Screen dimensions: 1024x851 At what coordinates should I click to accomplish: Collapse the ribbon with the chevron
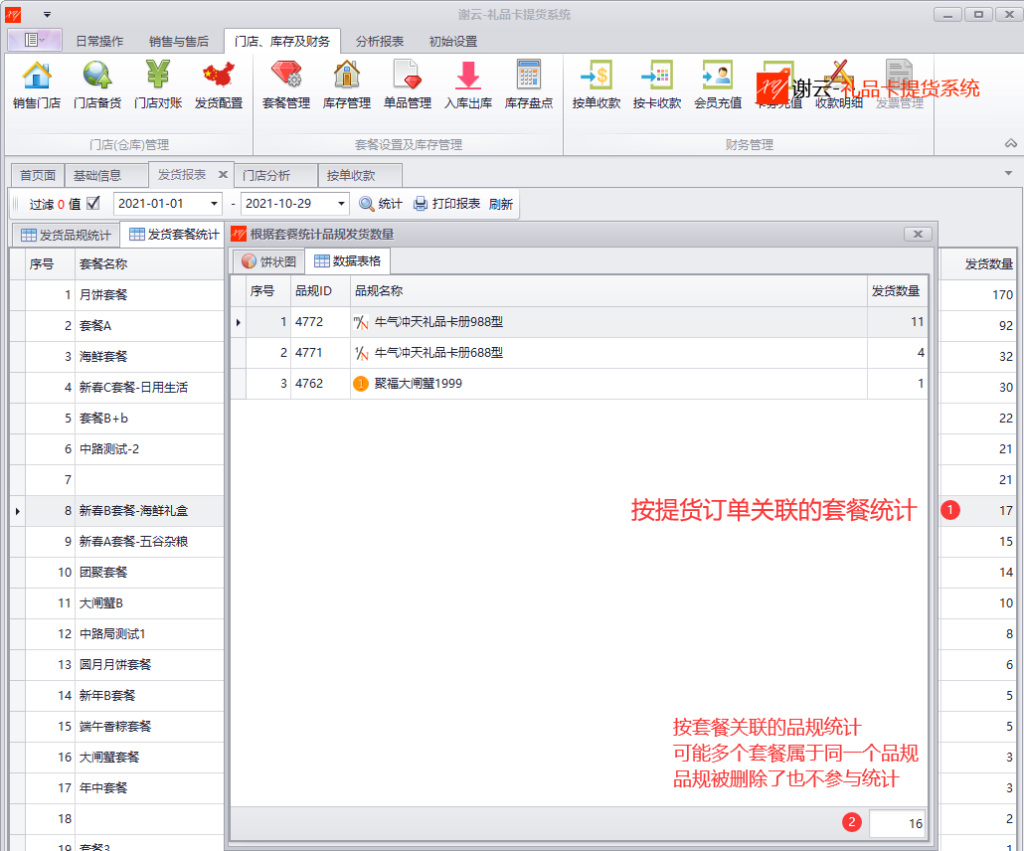pyautogui.click(x=1010, y=143)
